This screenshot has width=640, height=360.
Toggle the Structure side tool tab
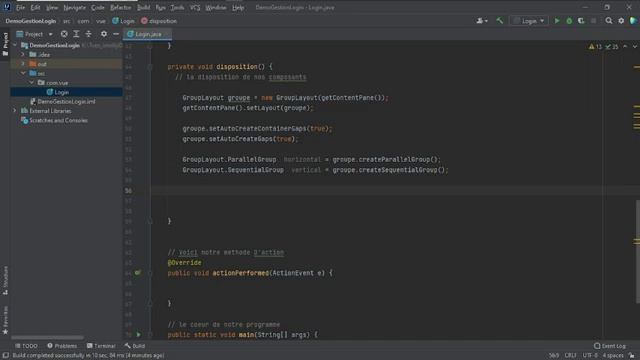(x=5, y=280)
